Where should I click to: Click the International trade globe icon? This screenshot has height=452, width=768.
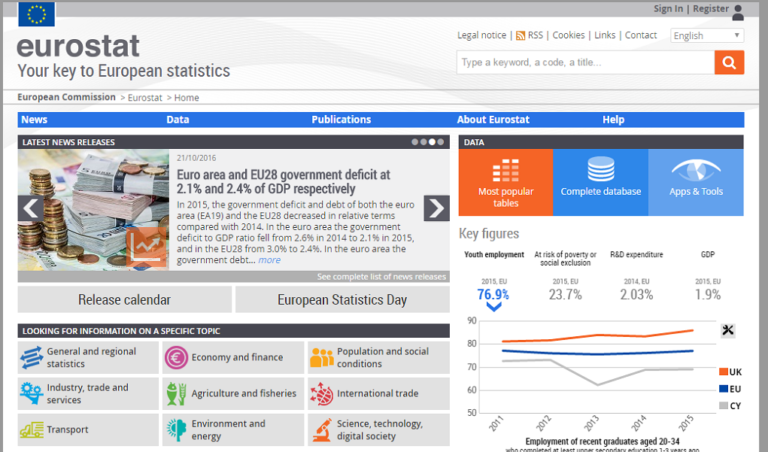pos(321,394)
